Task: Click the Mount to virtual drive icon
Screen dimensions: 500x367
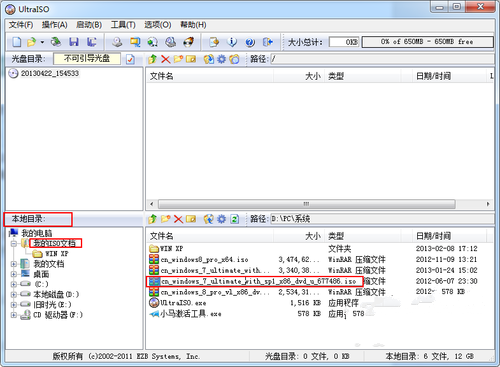Action: click(x=153, y=42)
